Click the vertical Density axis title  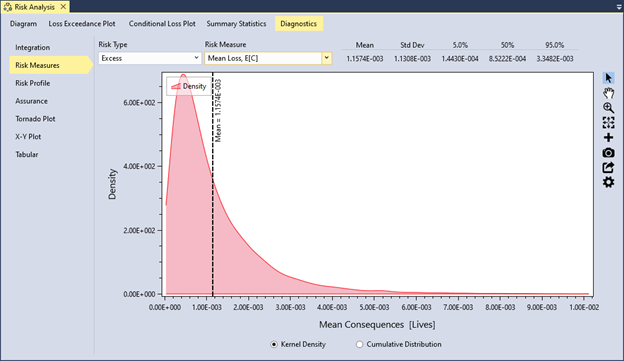tap(113, 184)
